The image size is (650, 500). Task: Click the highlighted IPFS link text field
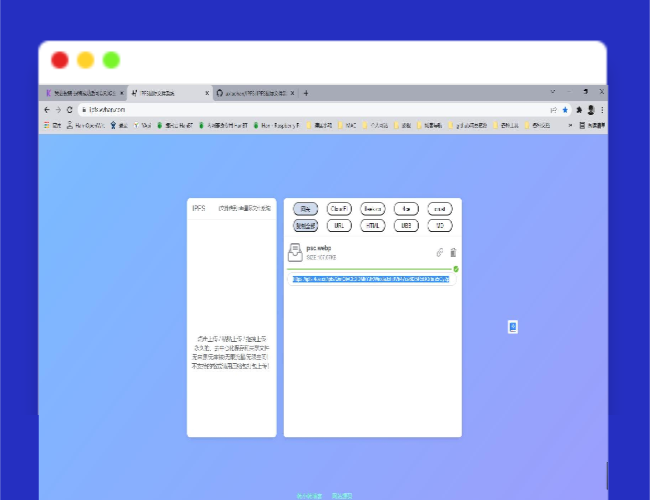tap(370, 279)
